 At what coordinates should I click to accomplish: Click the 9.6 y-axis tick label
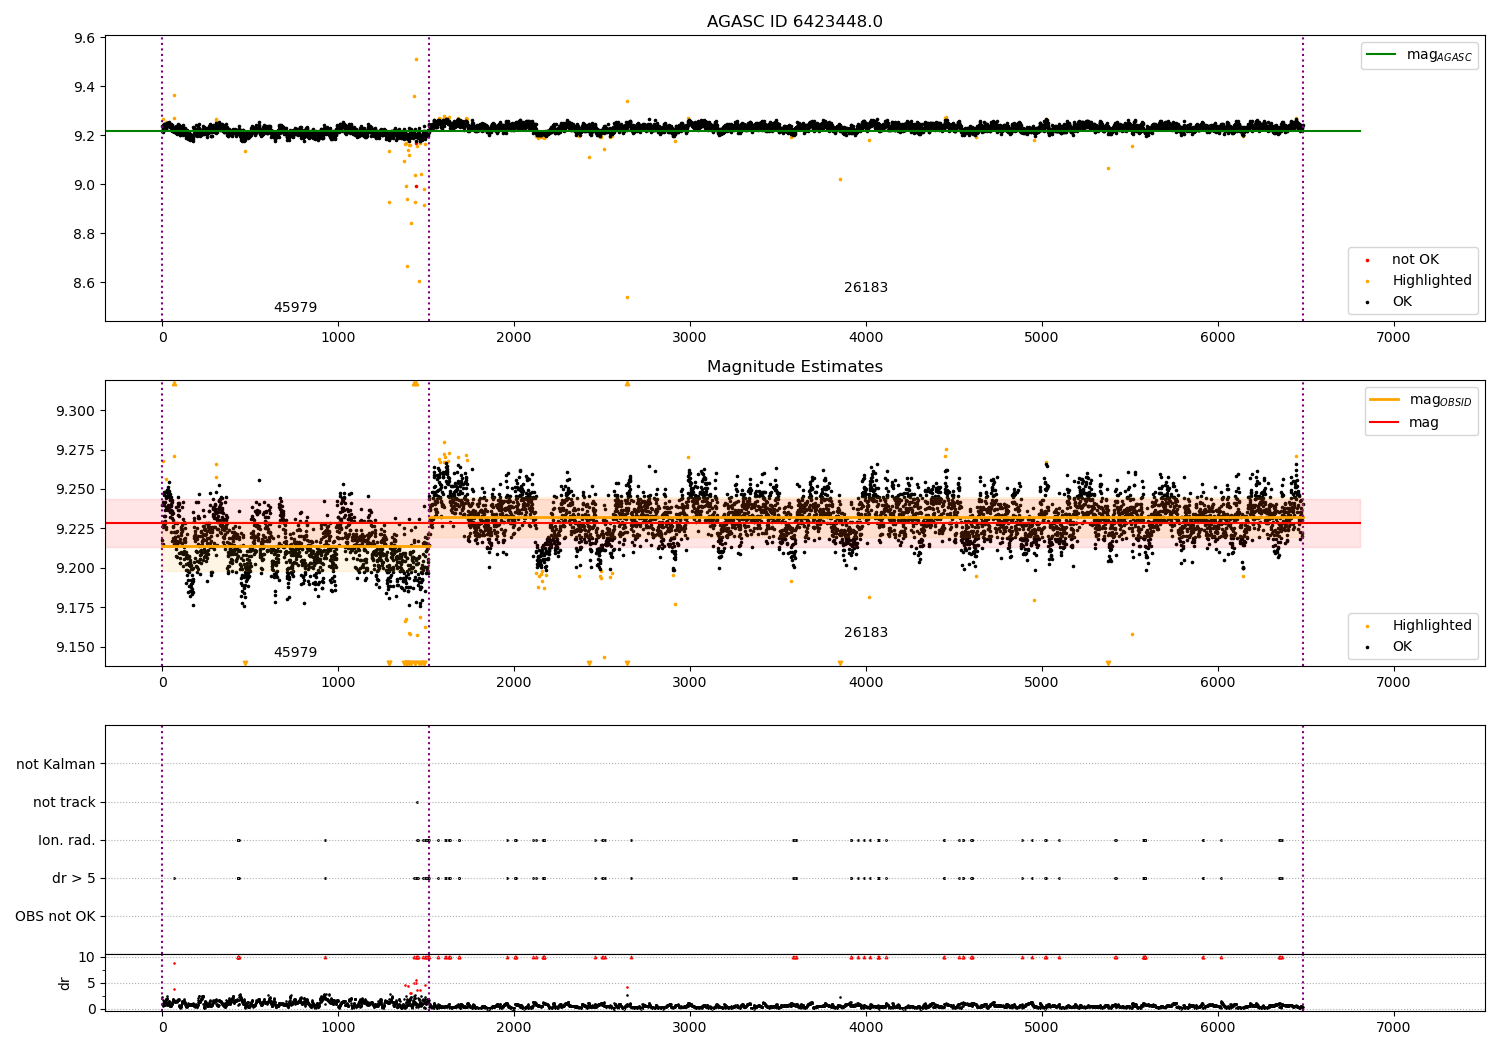pyautogui.click(x=85, y=39)
